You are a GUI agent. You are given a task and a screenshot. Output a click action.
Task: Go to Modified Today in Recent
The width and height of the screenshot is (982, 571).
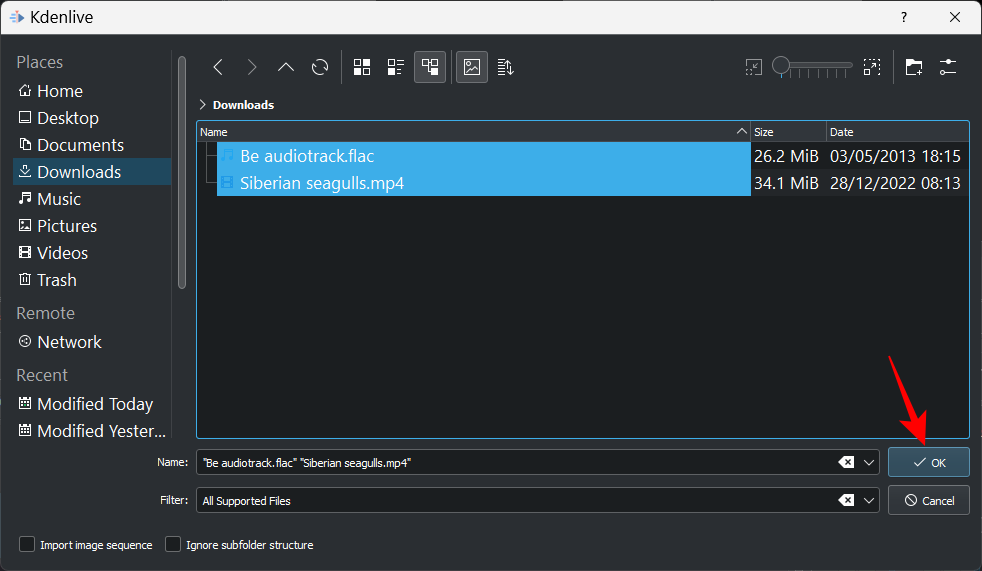pyautogui.click(x=94, y=404)
